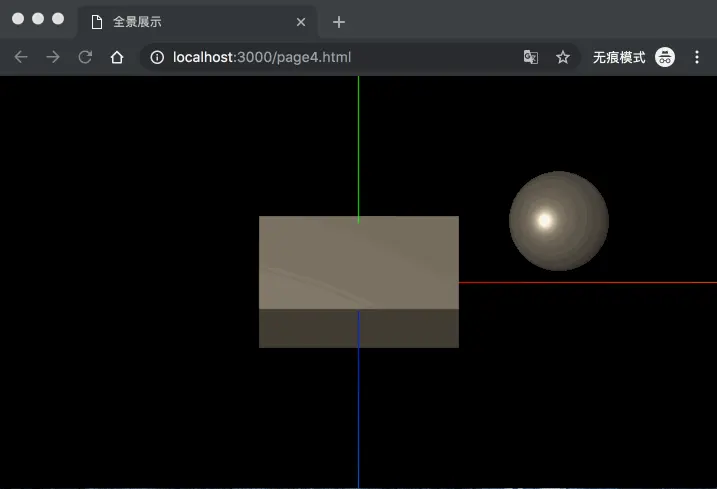Open the translate page icon
717x489 pixels.
[530, 57]
